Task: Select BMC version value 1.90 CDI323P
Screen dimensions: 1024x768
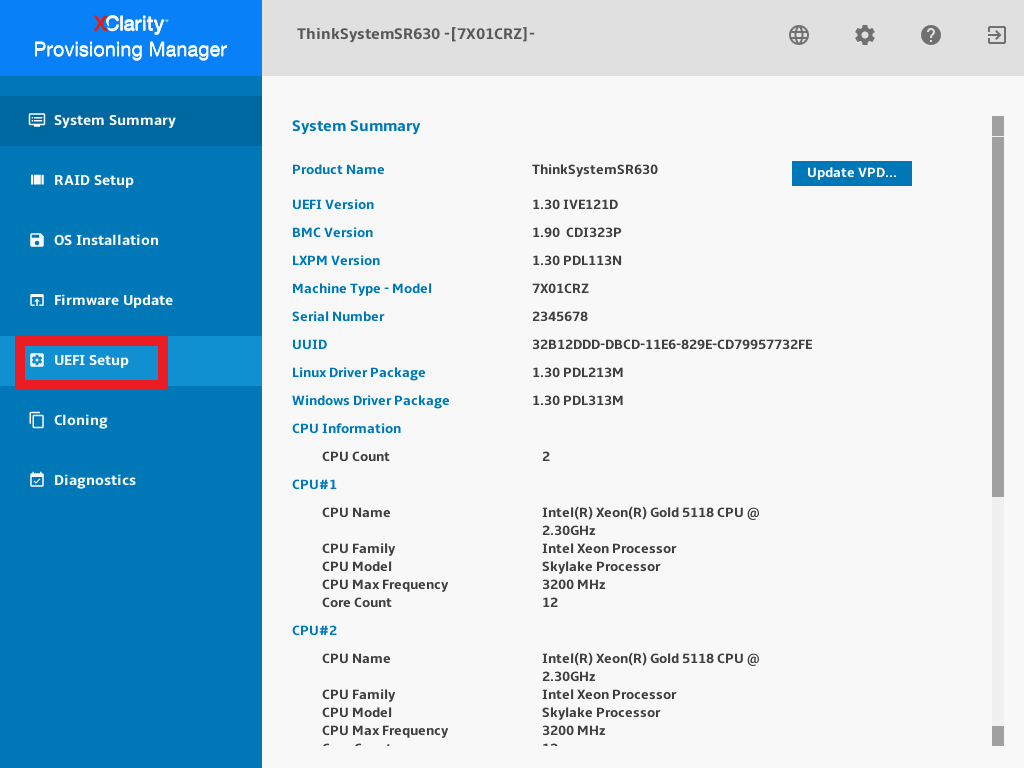Action: [x=577, y=232]
